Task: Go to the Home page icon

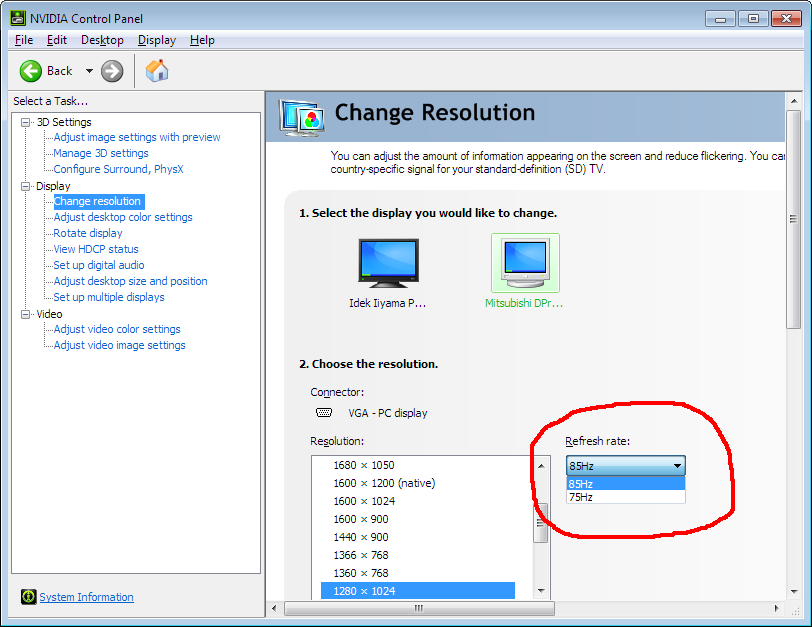Action: tap(157, 71)
